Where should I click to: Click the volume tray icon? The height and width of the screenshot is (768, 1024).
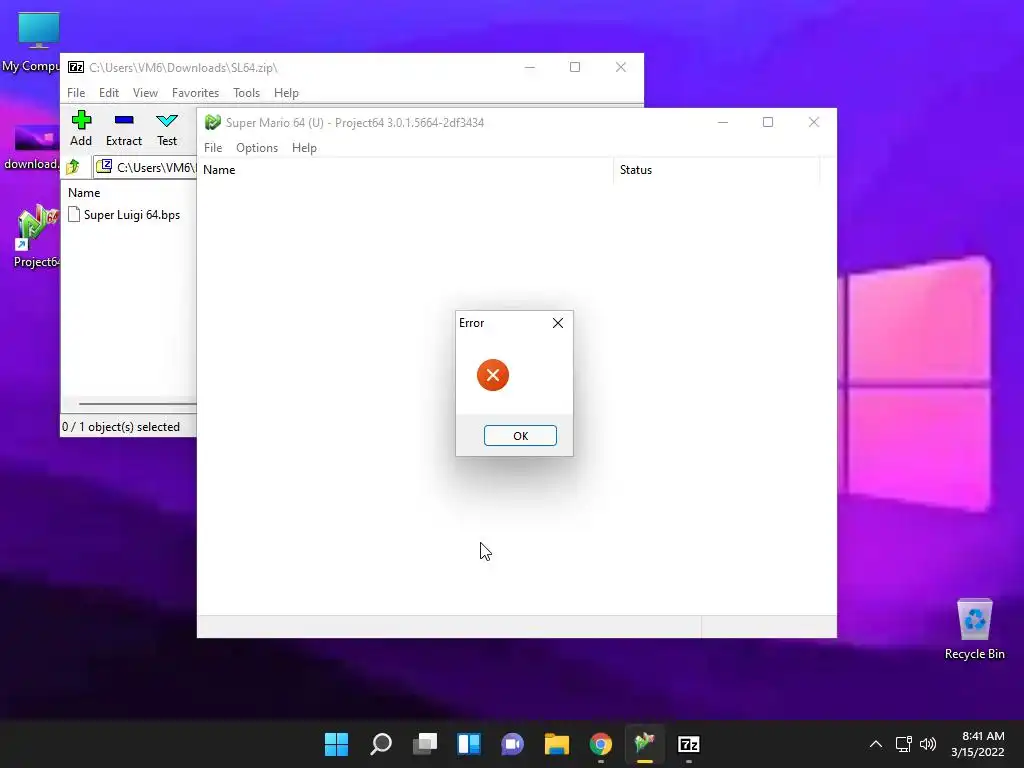tap(928, 744)
